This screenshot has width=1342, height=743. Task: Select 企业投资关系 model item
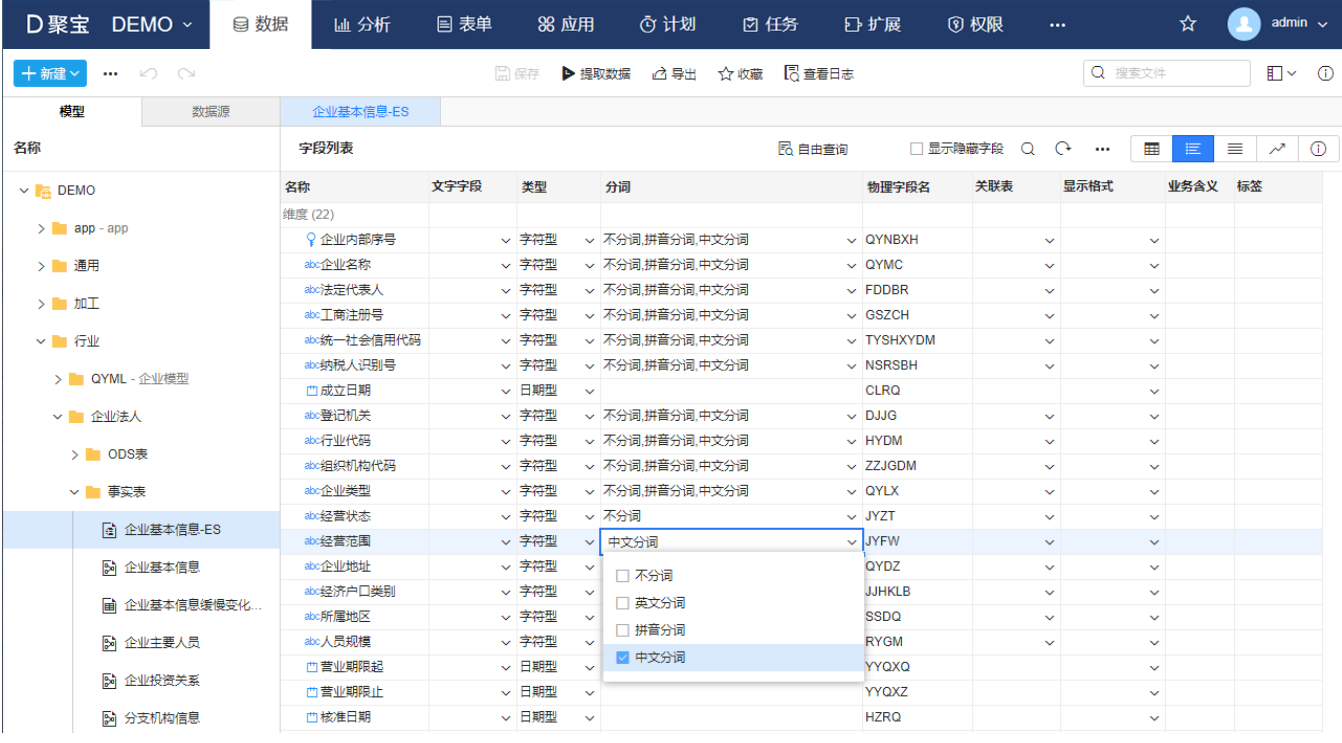(x=151, y=680)
